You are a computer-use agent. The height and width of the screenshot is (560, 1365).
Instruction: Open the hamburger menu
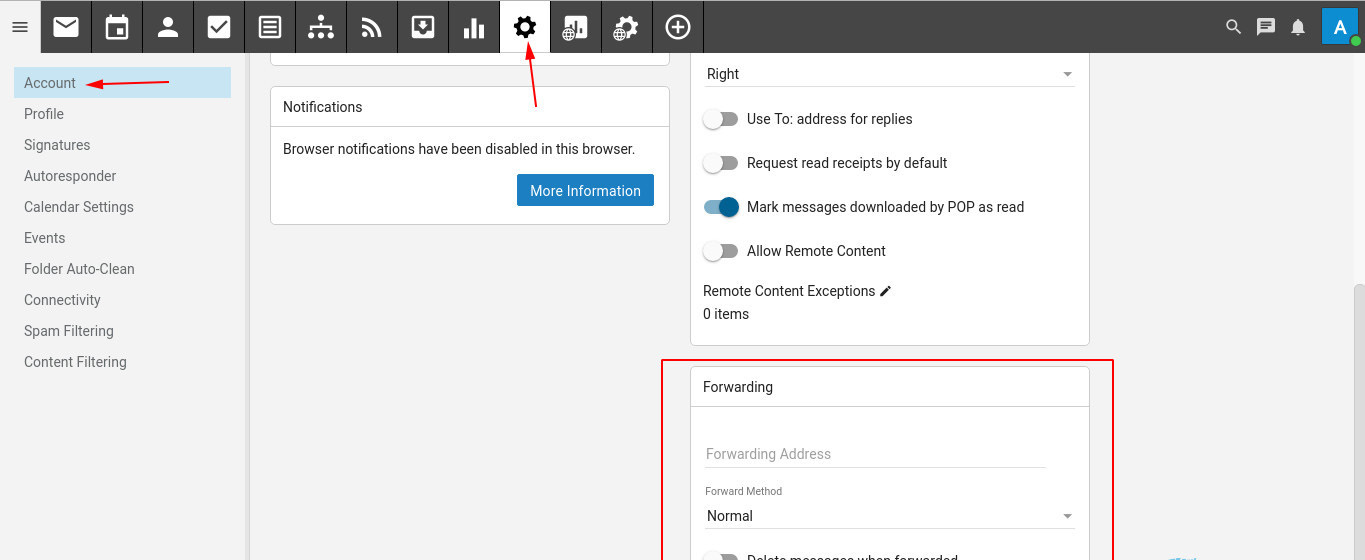[20, 27]
